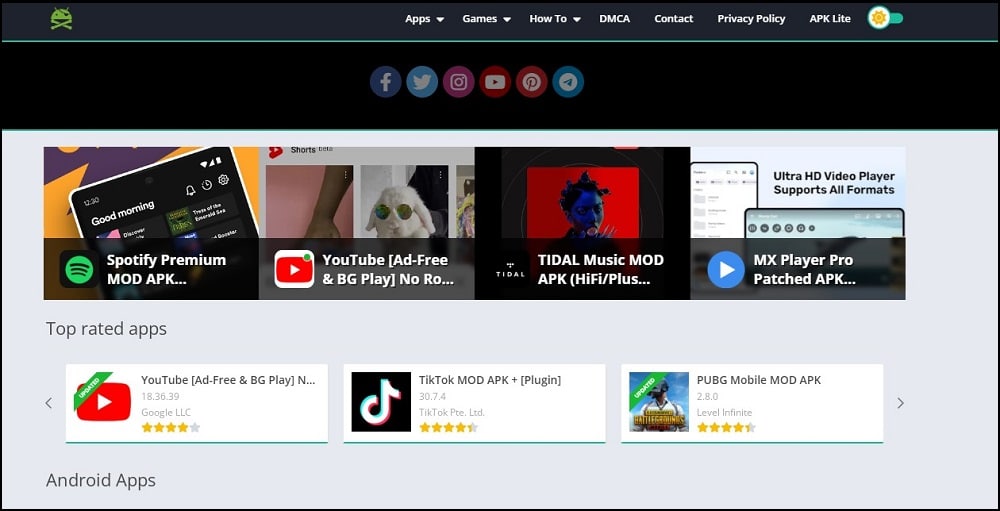Open Spotify Premium MOD APK banner title

(x=166, y=269)
